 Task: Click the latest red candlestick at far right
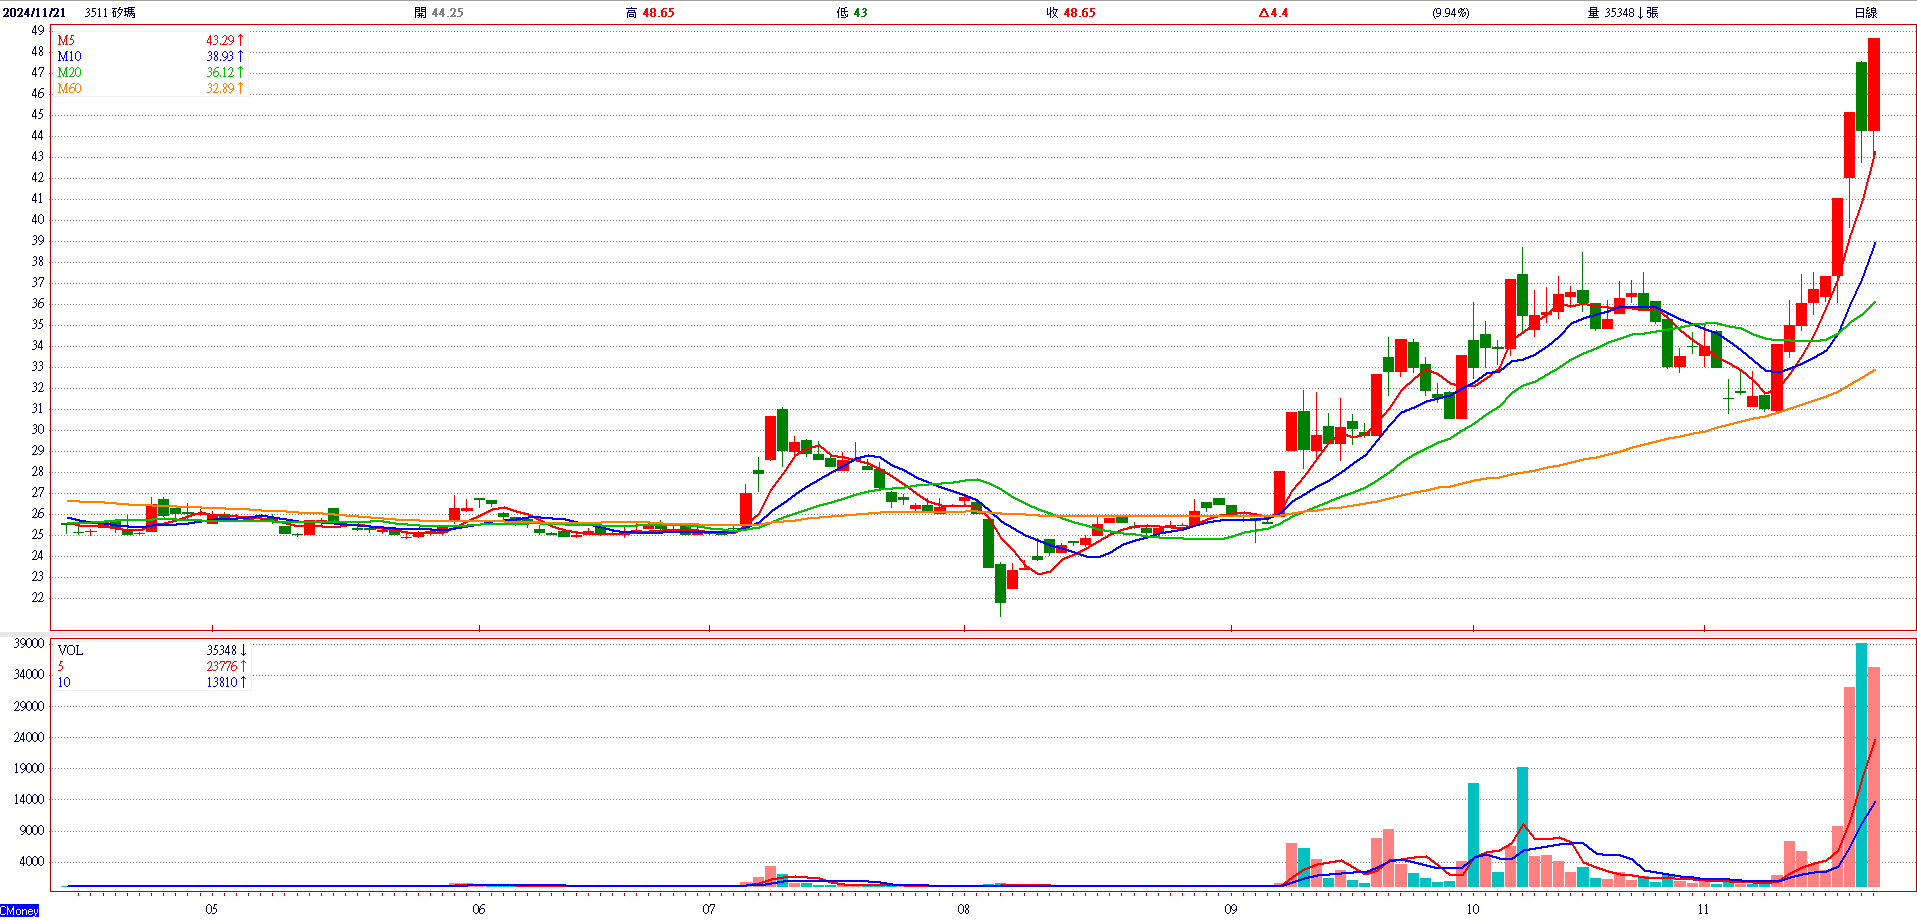[x=1874, y=85]
